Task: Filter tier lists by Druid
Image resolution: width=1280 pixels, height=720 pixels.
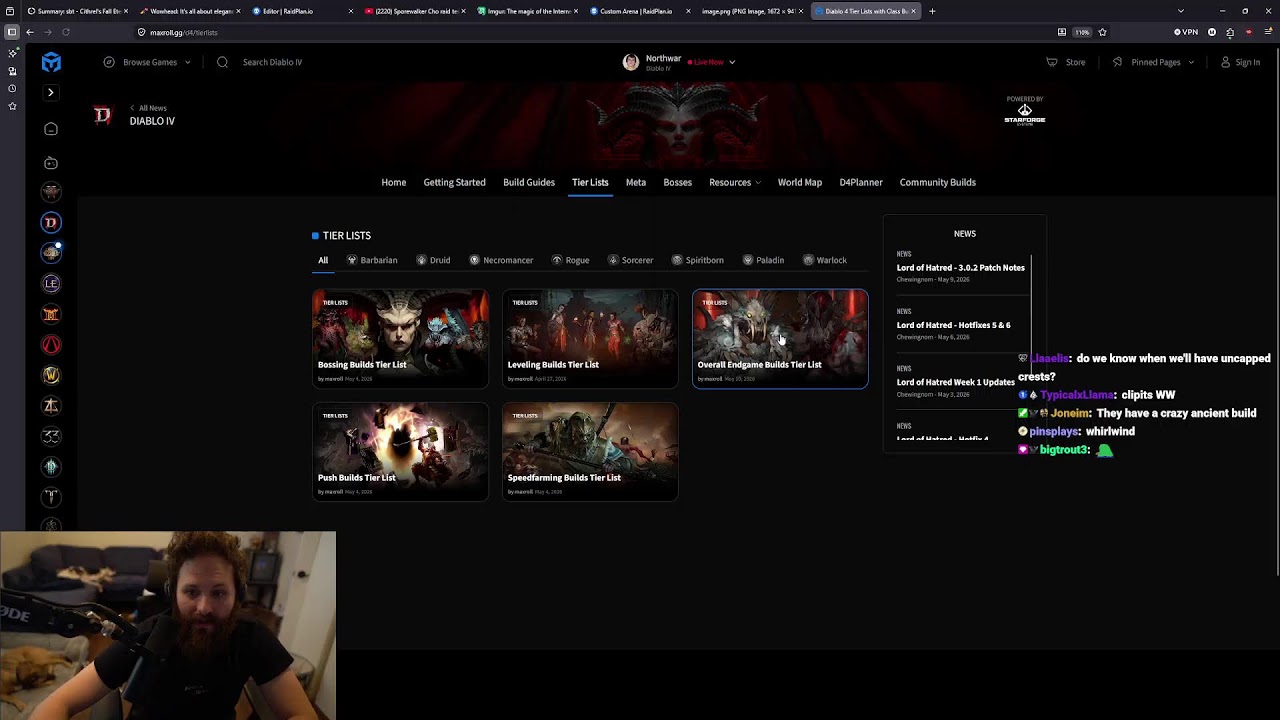Action: pyautogui.click(x=433, y=260)
